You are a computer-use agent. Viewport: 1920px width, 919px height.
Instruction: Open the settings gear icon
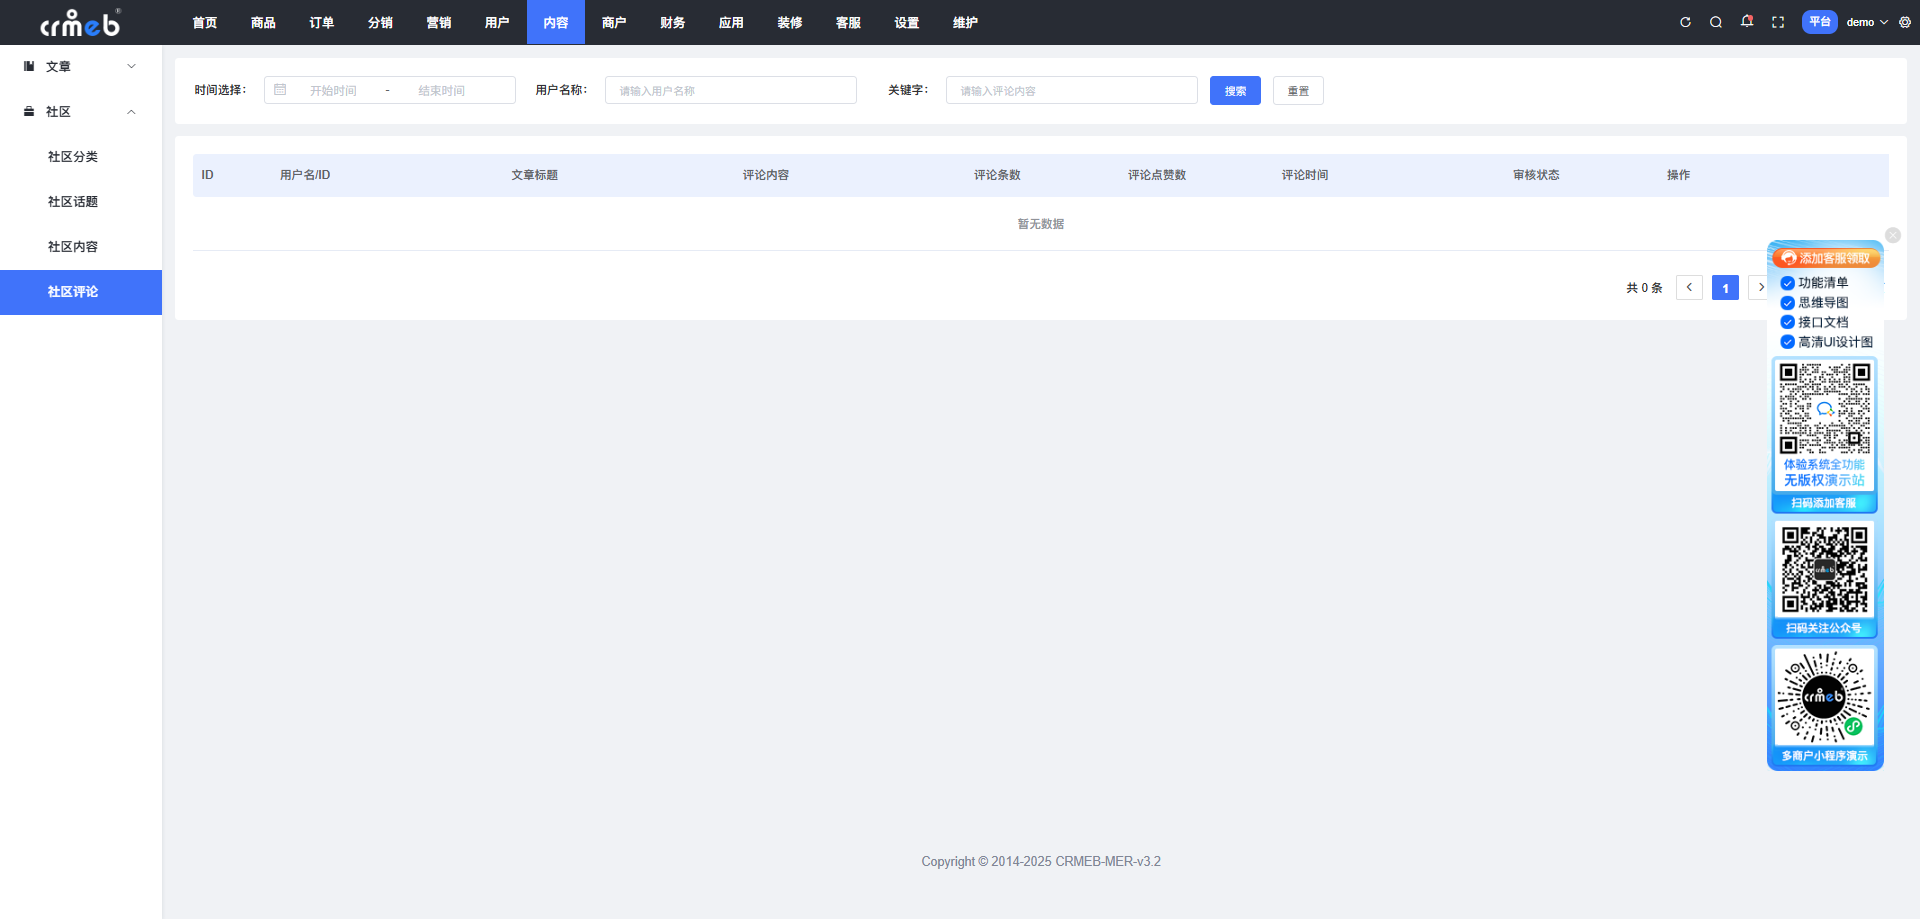pyautogui.click(x=1905, y=22)
